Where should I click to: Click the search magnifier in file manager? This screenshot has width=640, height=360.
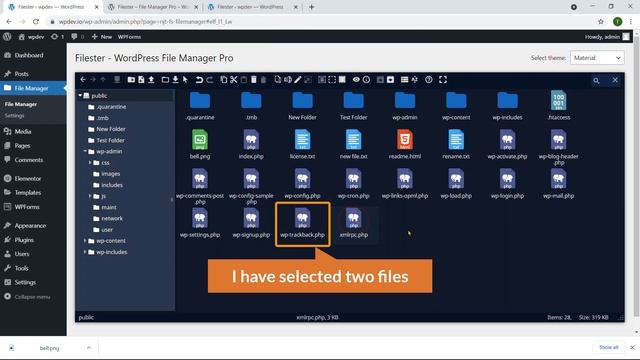596,80
